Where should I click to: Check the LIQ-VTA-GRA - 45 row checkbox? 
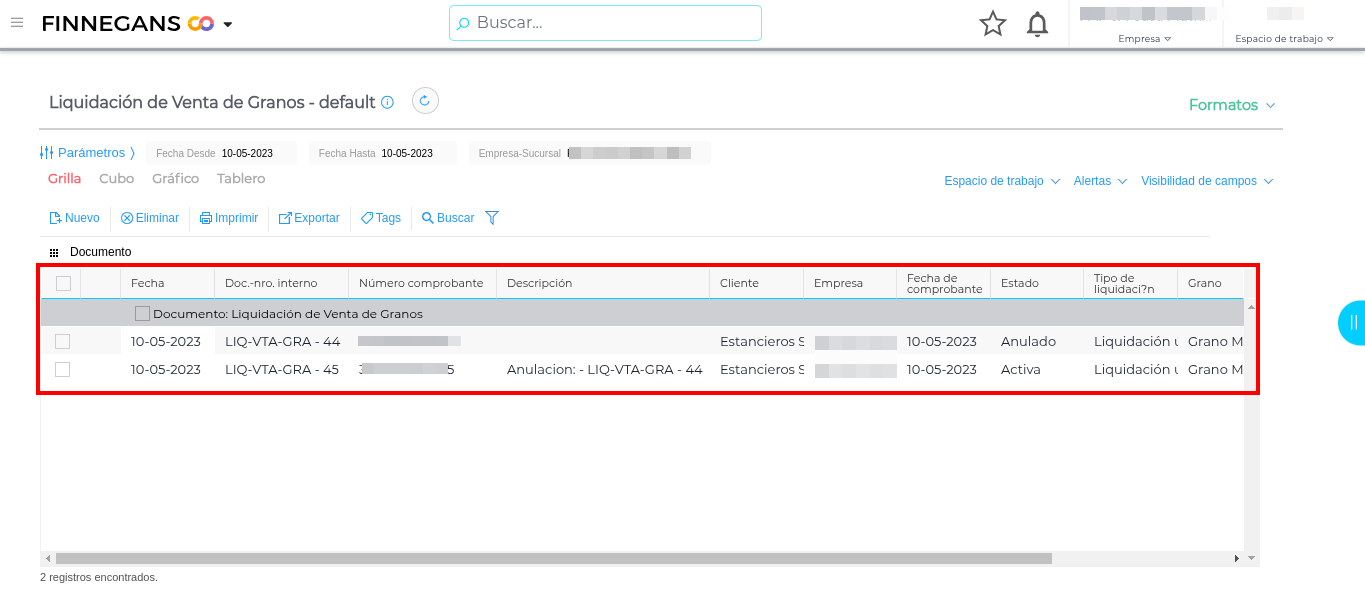63,369
